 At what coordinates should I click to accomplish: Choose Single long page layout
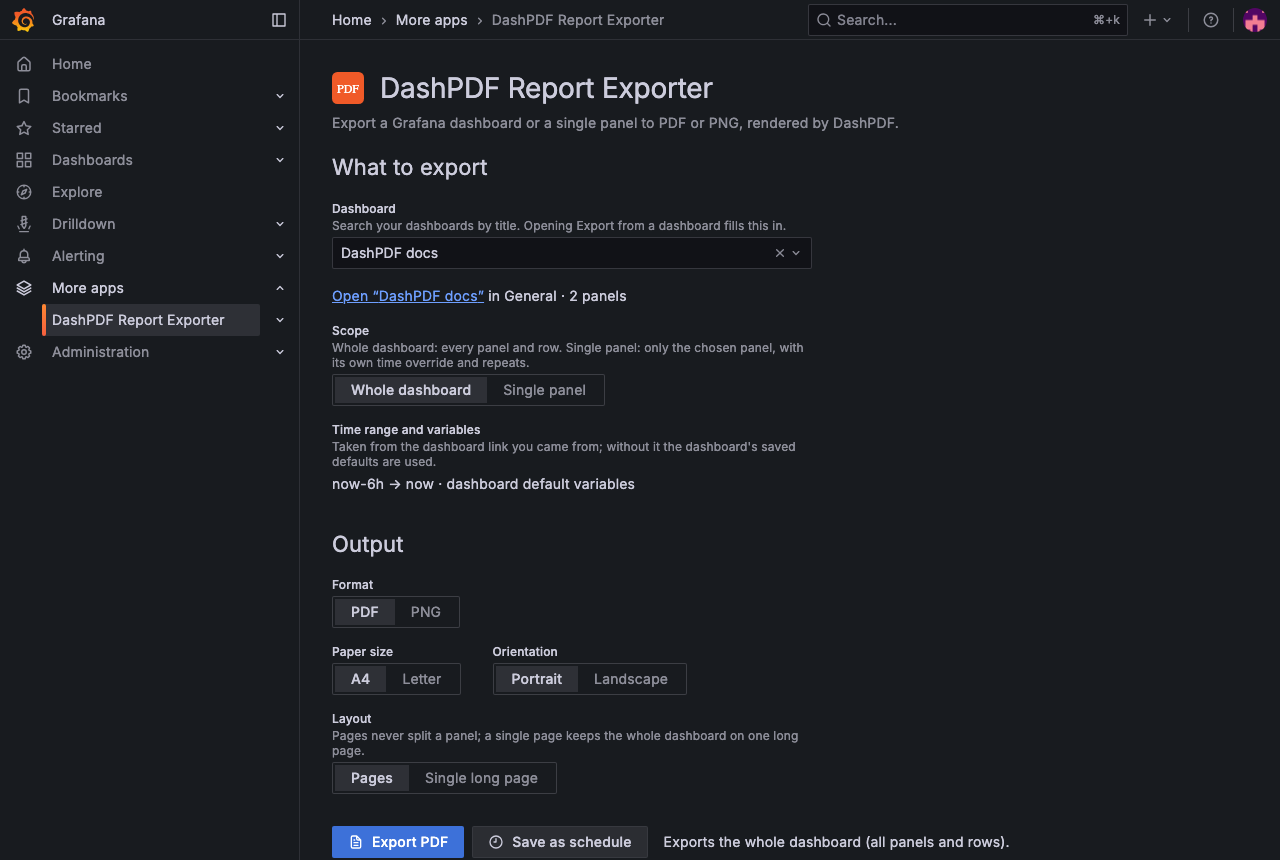point(481,778)
